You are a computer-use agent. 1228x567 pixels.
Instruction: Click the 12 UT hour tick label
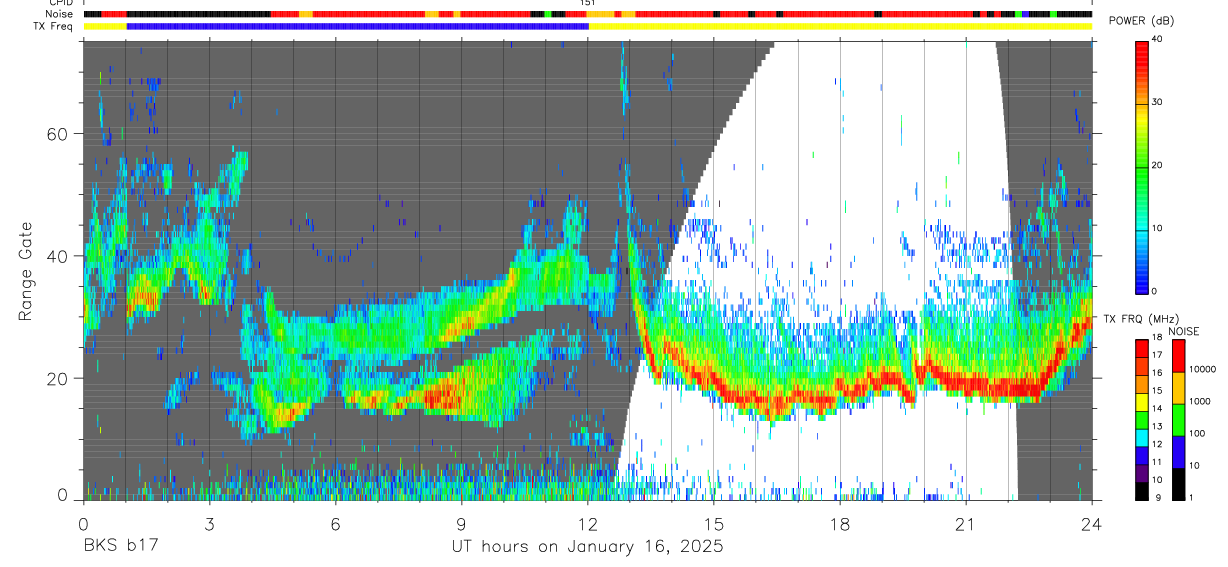pyautogui.click(x=587, y=523)
